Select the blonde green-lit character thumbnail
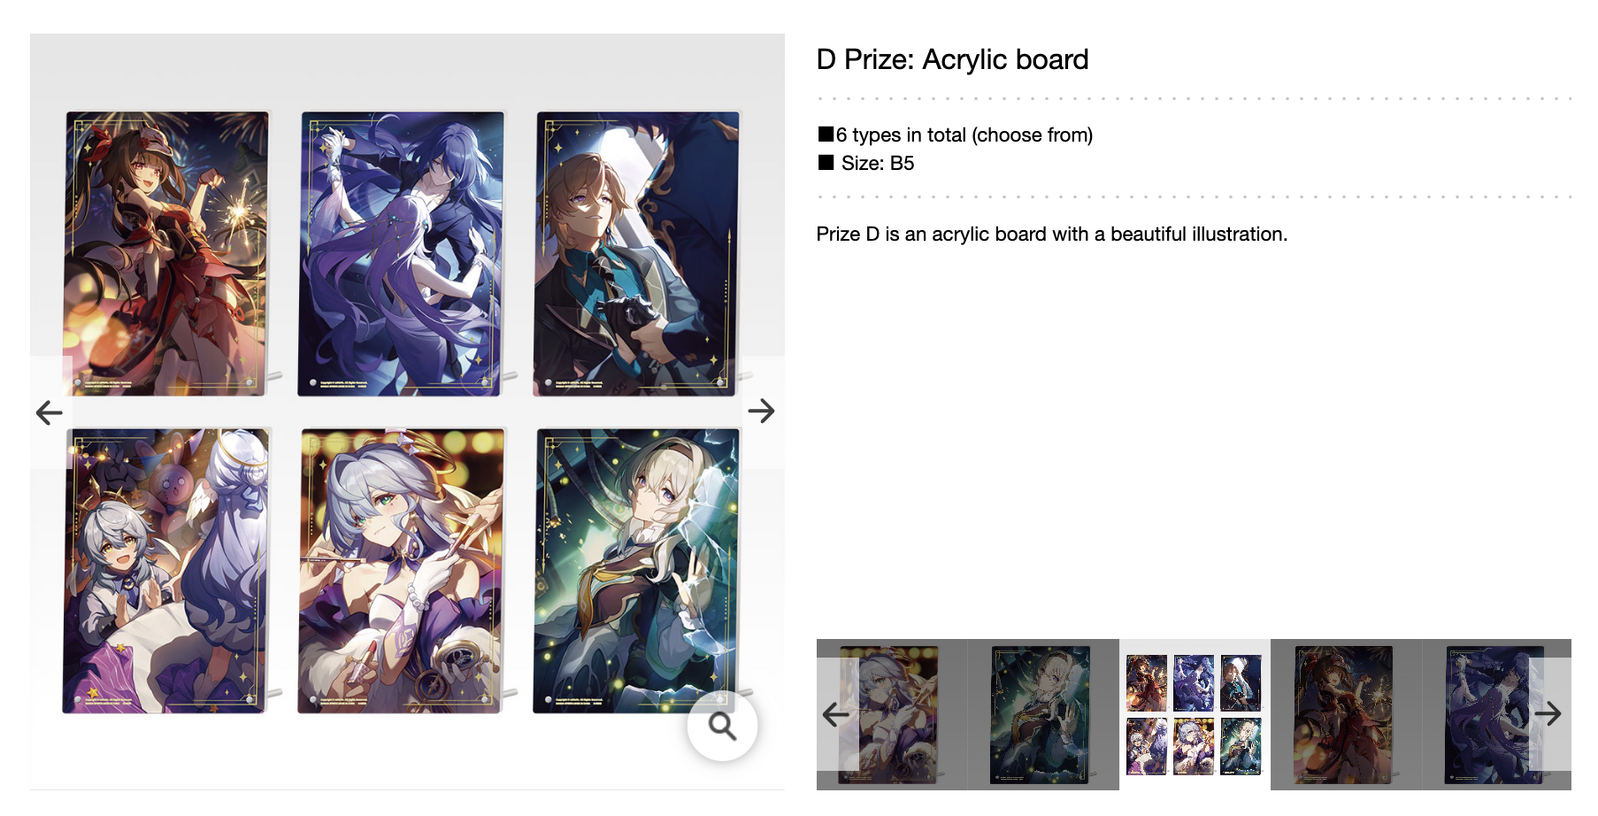 (1043, 714)
